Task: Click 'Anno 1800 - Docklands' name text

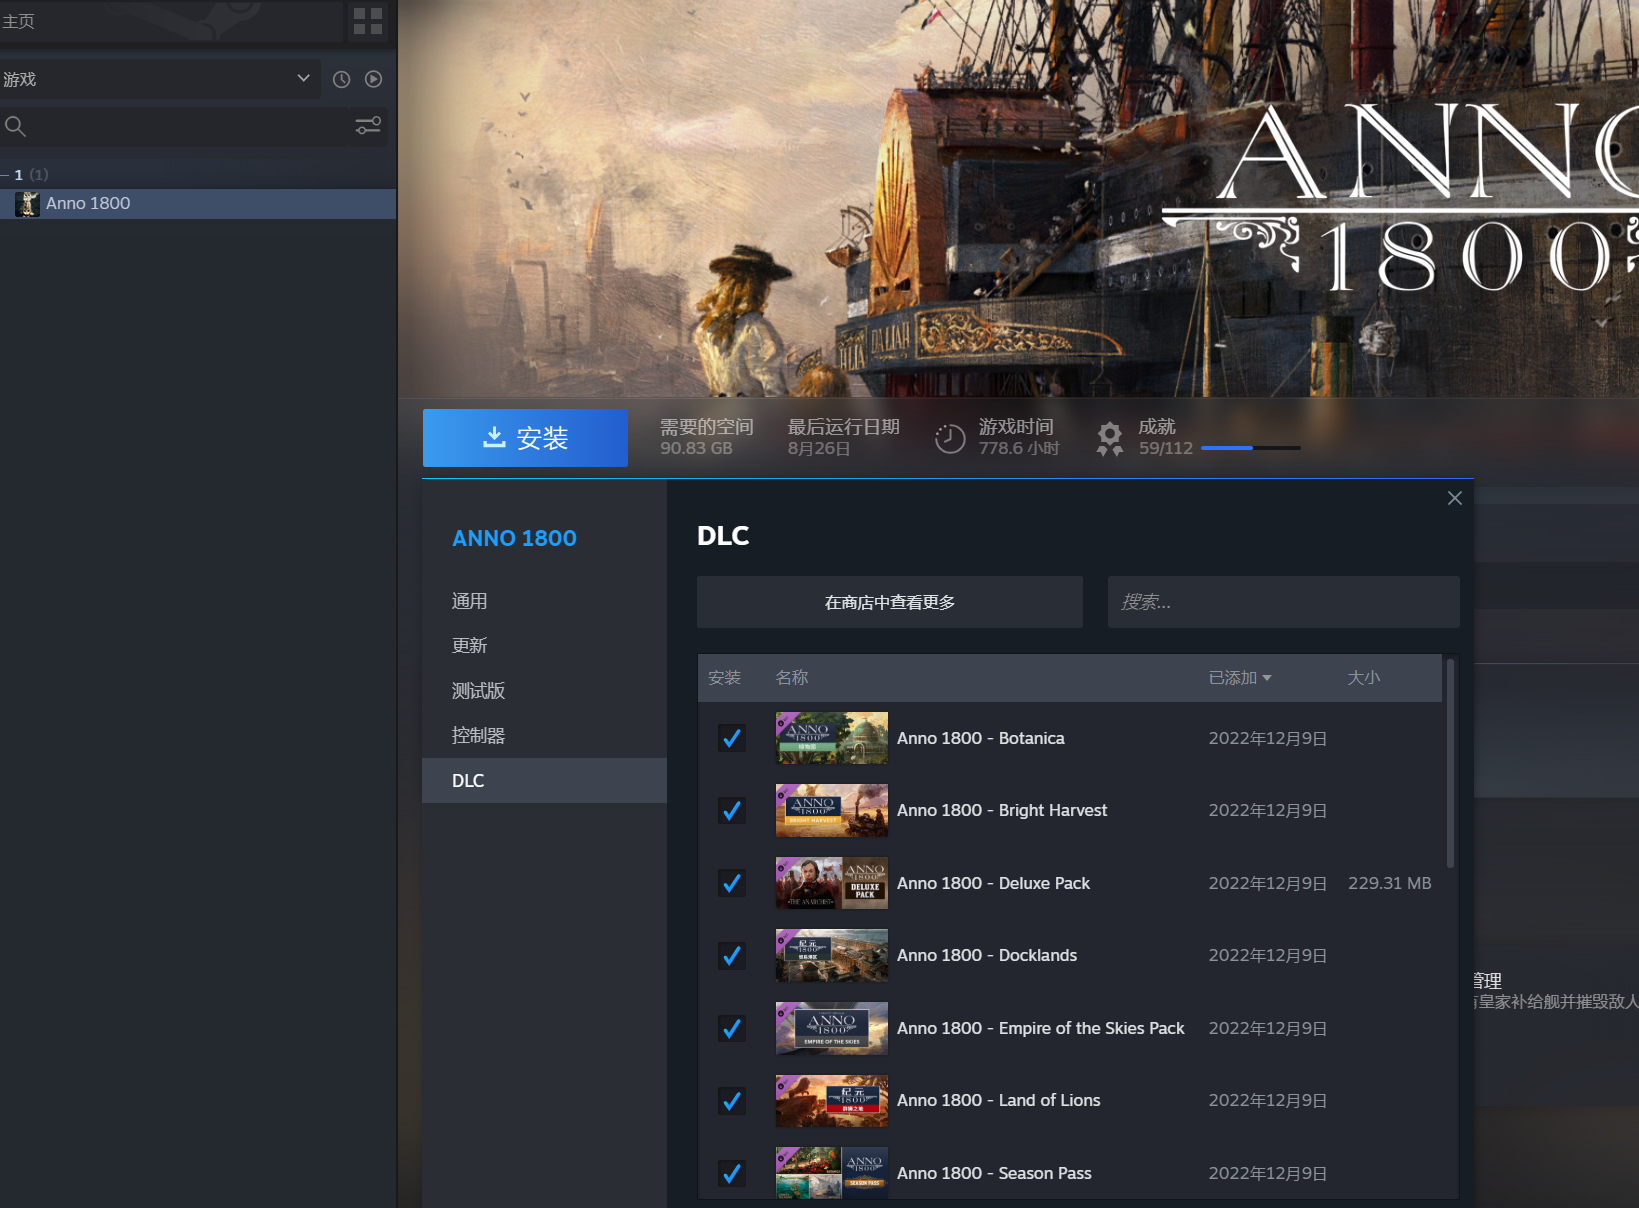Action: click(x=987, y=956)
